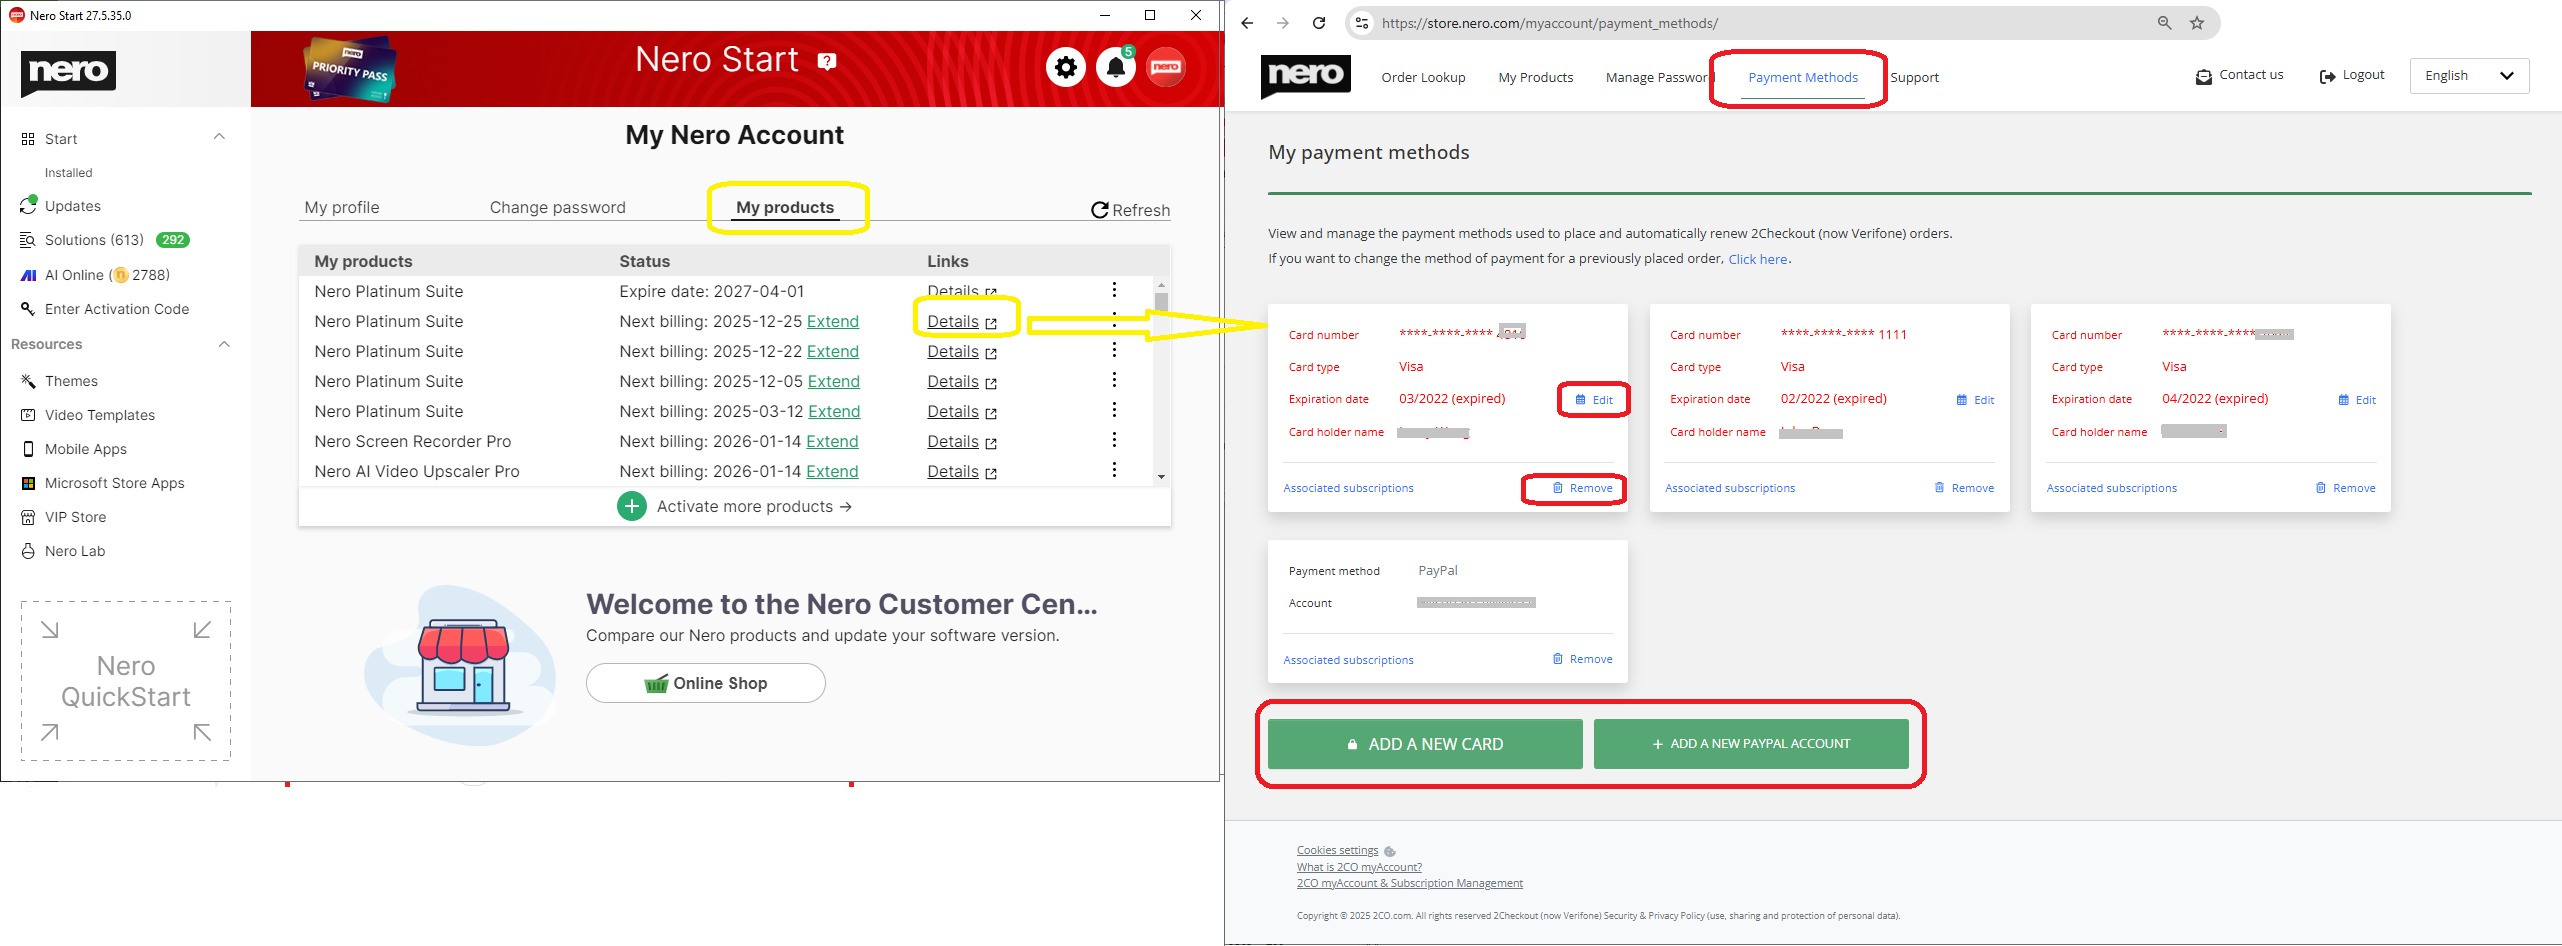Open the three-dot menu for the 2025-03-12 Platinum Suite
2562x946 pixels.
point(1114,410)
